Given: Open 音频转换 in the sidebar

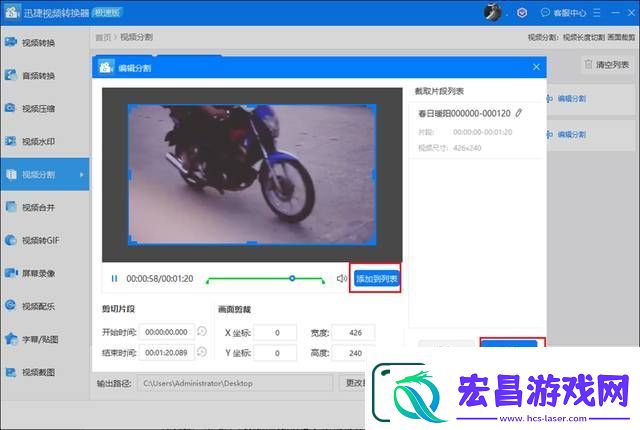Looking at the screenshot, I should pyautogui.click(x=38, y=76).
